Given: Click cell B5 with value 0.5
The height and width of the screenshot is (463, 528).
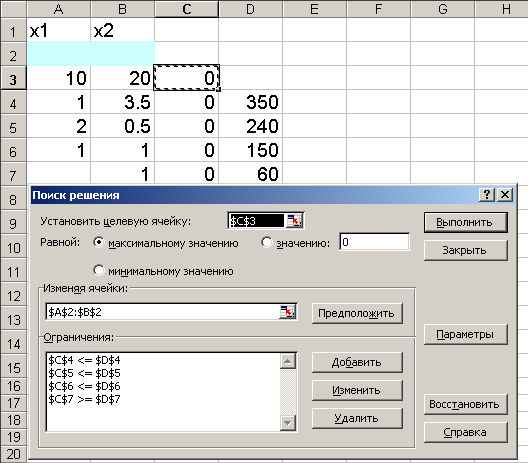Looking at the screenshot, I should [123, 126].
